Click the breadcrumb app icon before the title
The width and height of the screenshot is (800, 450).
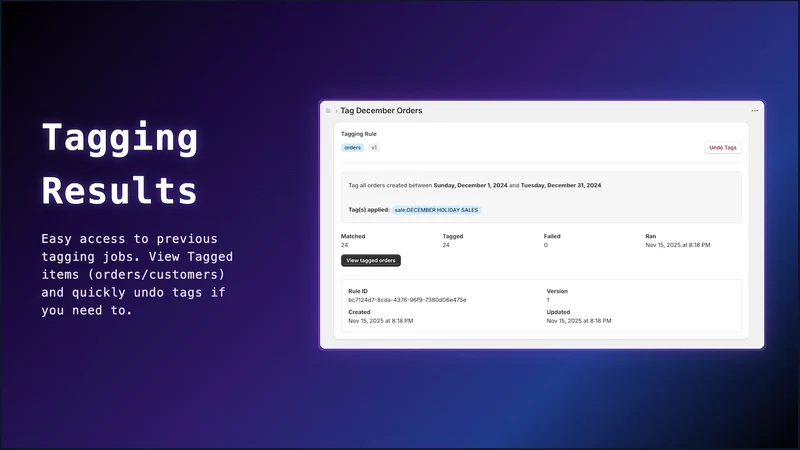click(328, 111)
